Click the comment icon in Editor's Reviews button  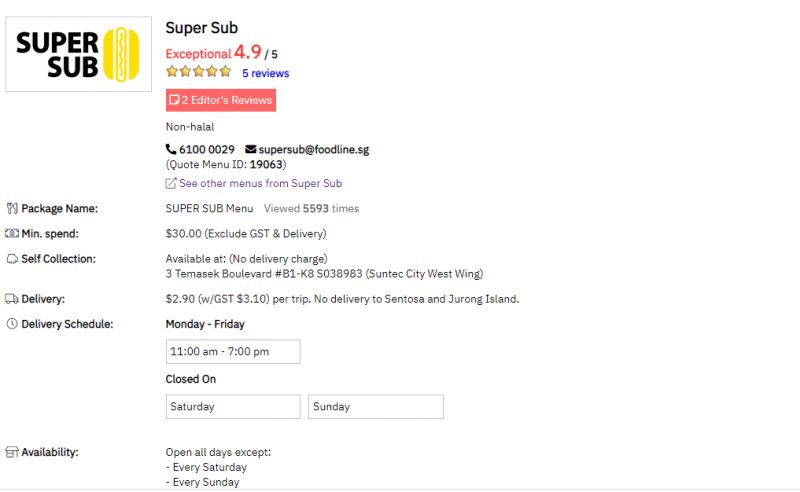click(x=175, y=101)
